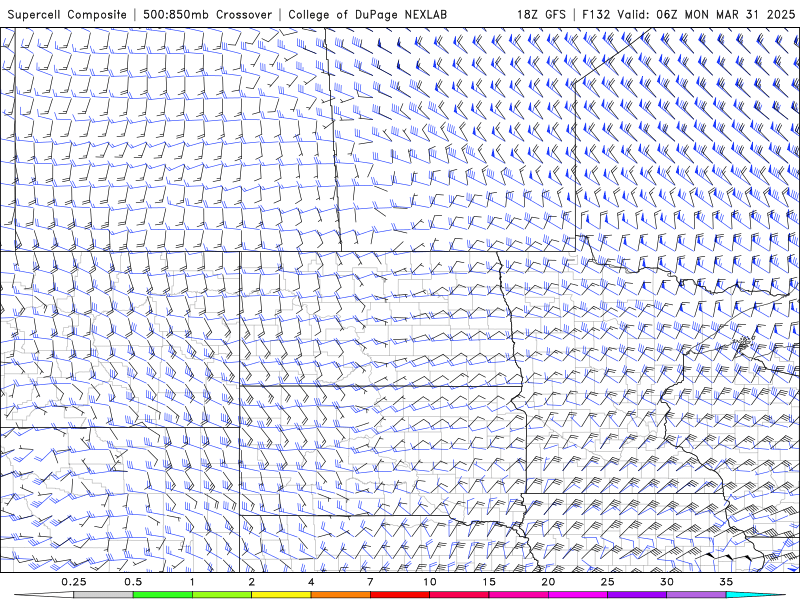Click the green legend swatch between 0.5 and 1
Screen dimensions: 800x600
click(163, 595)
